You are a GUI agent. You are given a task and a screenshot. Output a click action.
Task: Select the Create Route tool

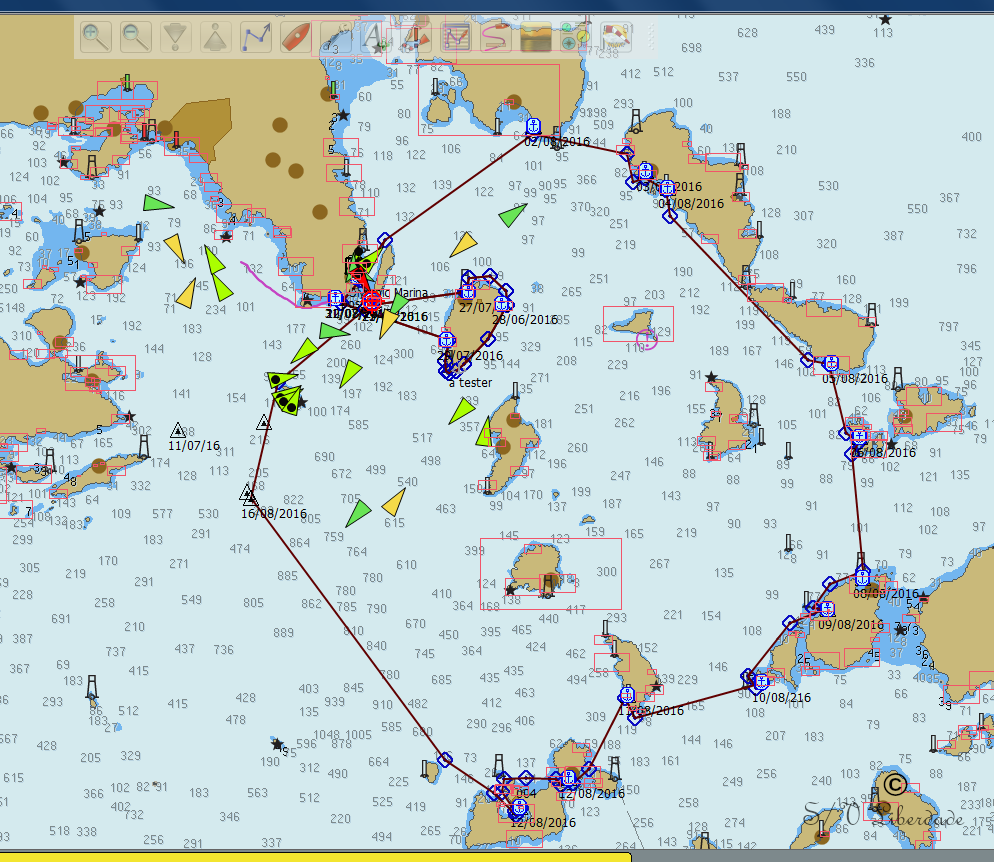point(257,38)
